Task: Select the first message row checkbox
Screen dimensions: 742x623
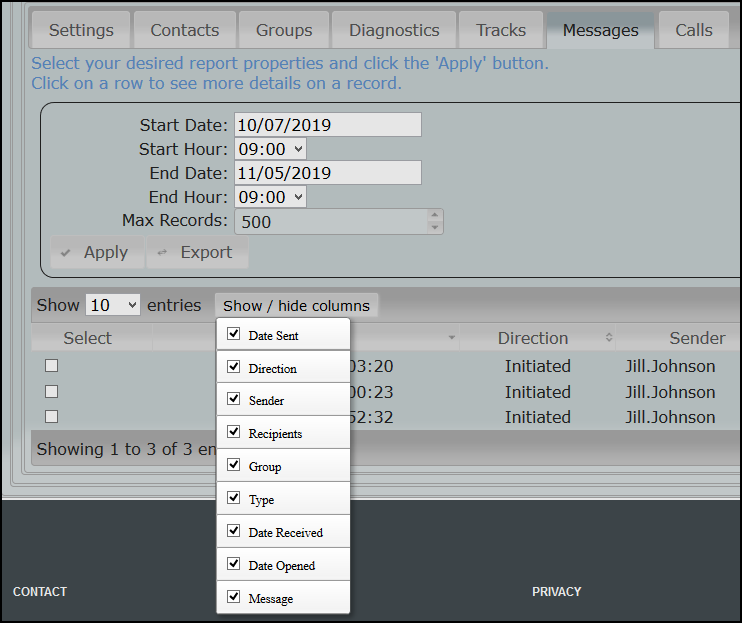Action: [52, 366]
